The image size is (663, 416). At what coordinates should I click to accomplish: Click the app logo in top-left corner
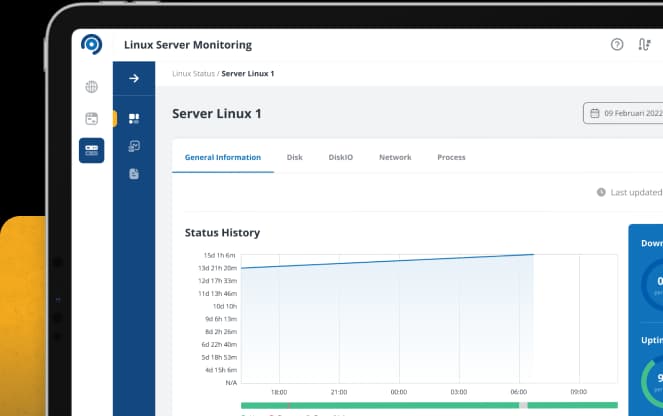pyautogui.click(x=92, y=45)
